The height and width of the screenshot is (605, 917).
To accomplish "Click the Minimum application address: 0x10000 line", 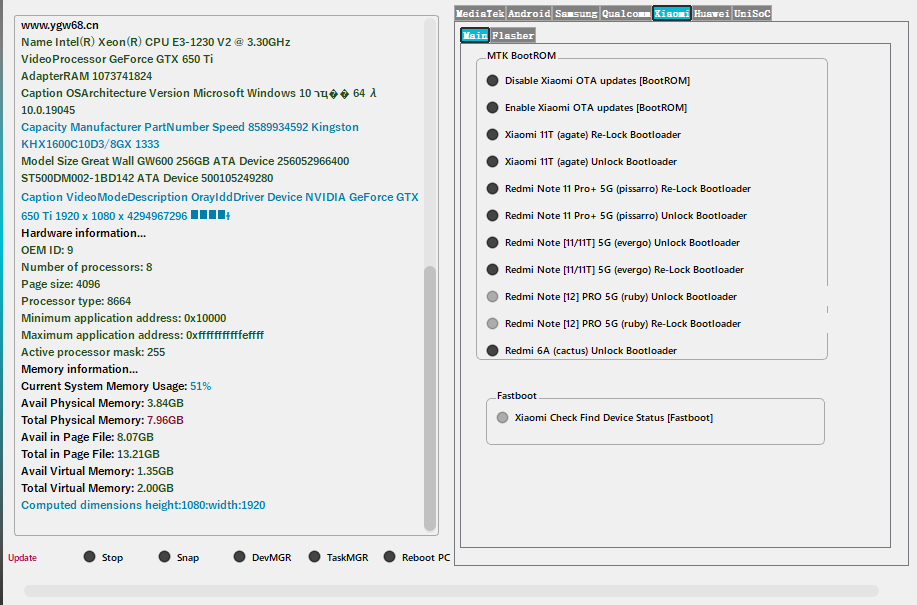I will click(x=124, y=317).
